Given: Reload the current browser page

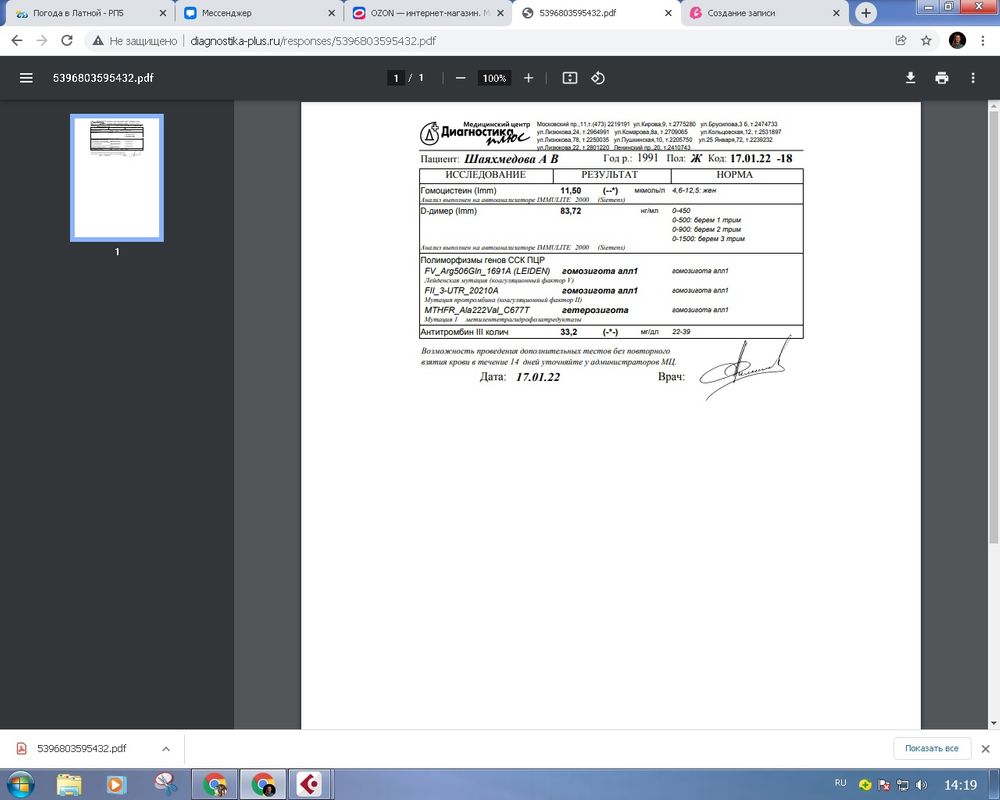Looking at the screenshot, I should (67, 41).
